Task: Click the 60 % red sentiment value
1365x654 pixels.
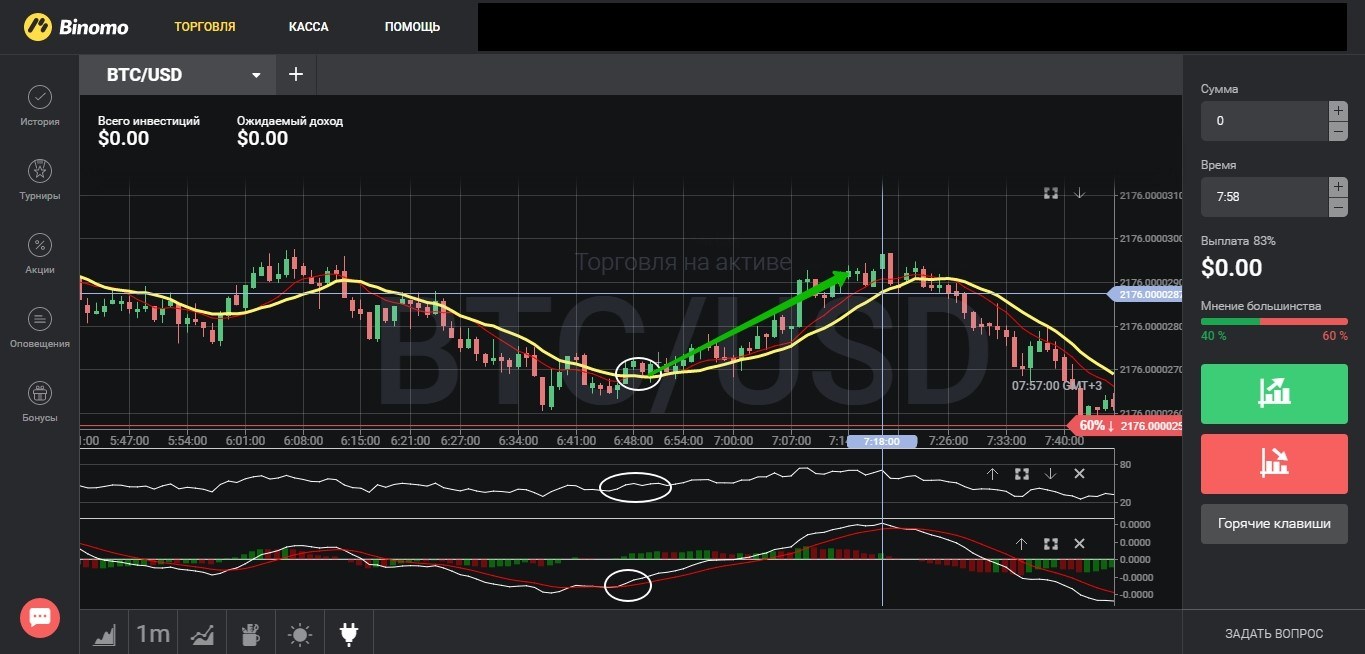Action: tap(1335, 336)
